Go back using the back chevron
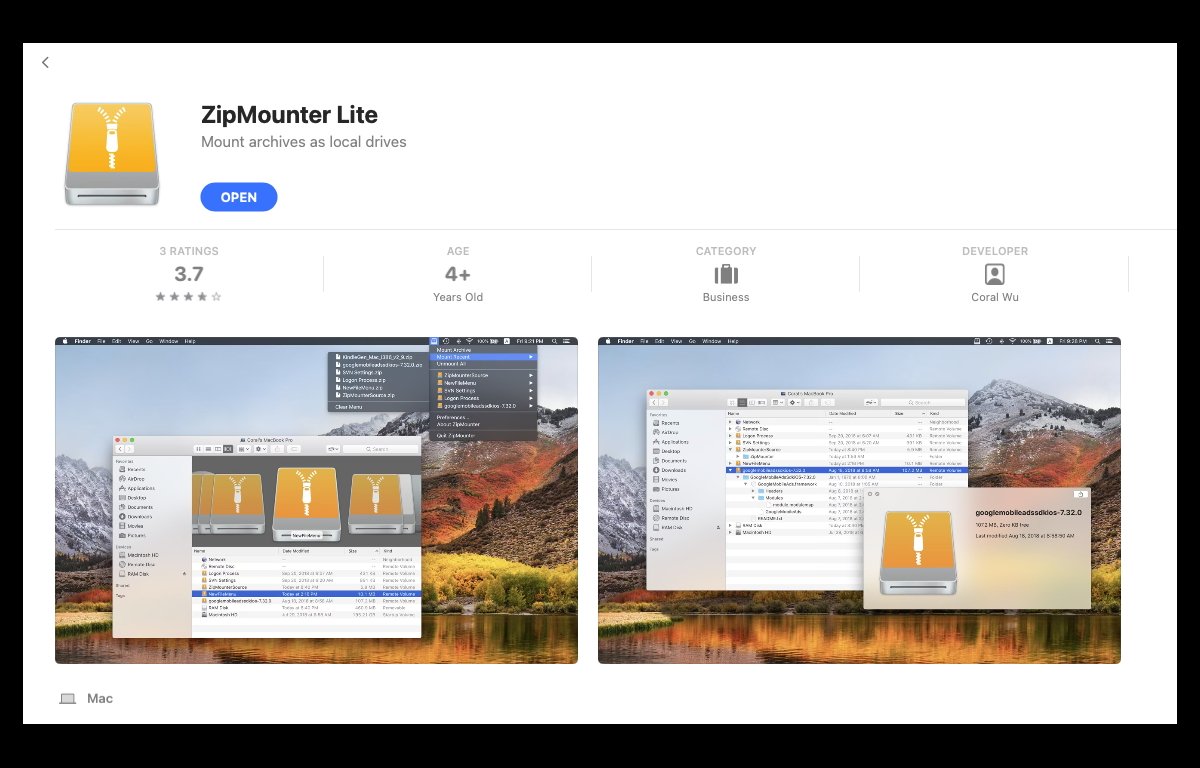Screen dimensions: 1200x768 tap(45, 62)
